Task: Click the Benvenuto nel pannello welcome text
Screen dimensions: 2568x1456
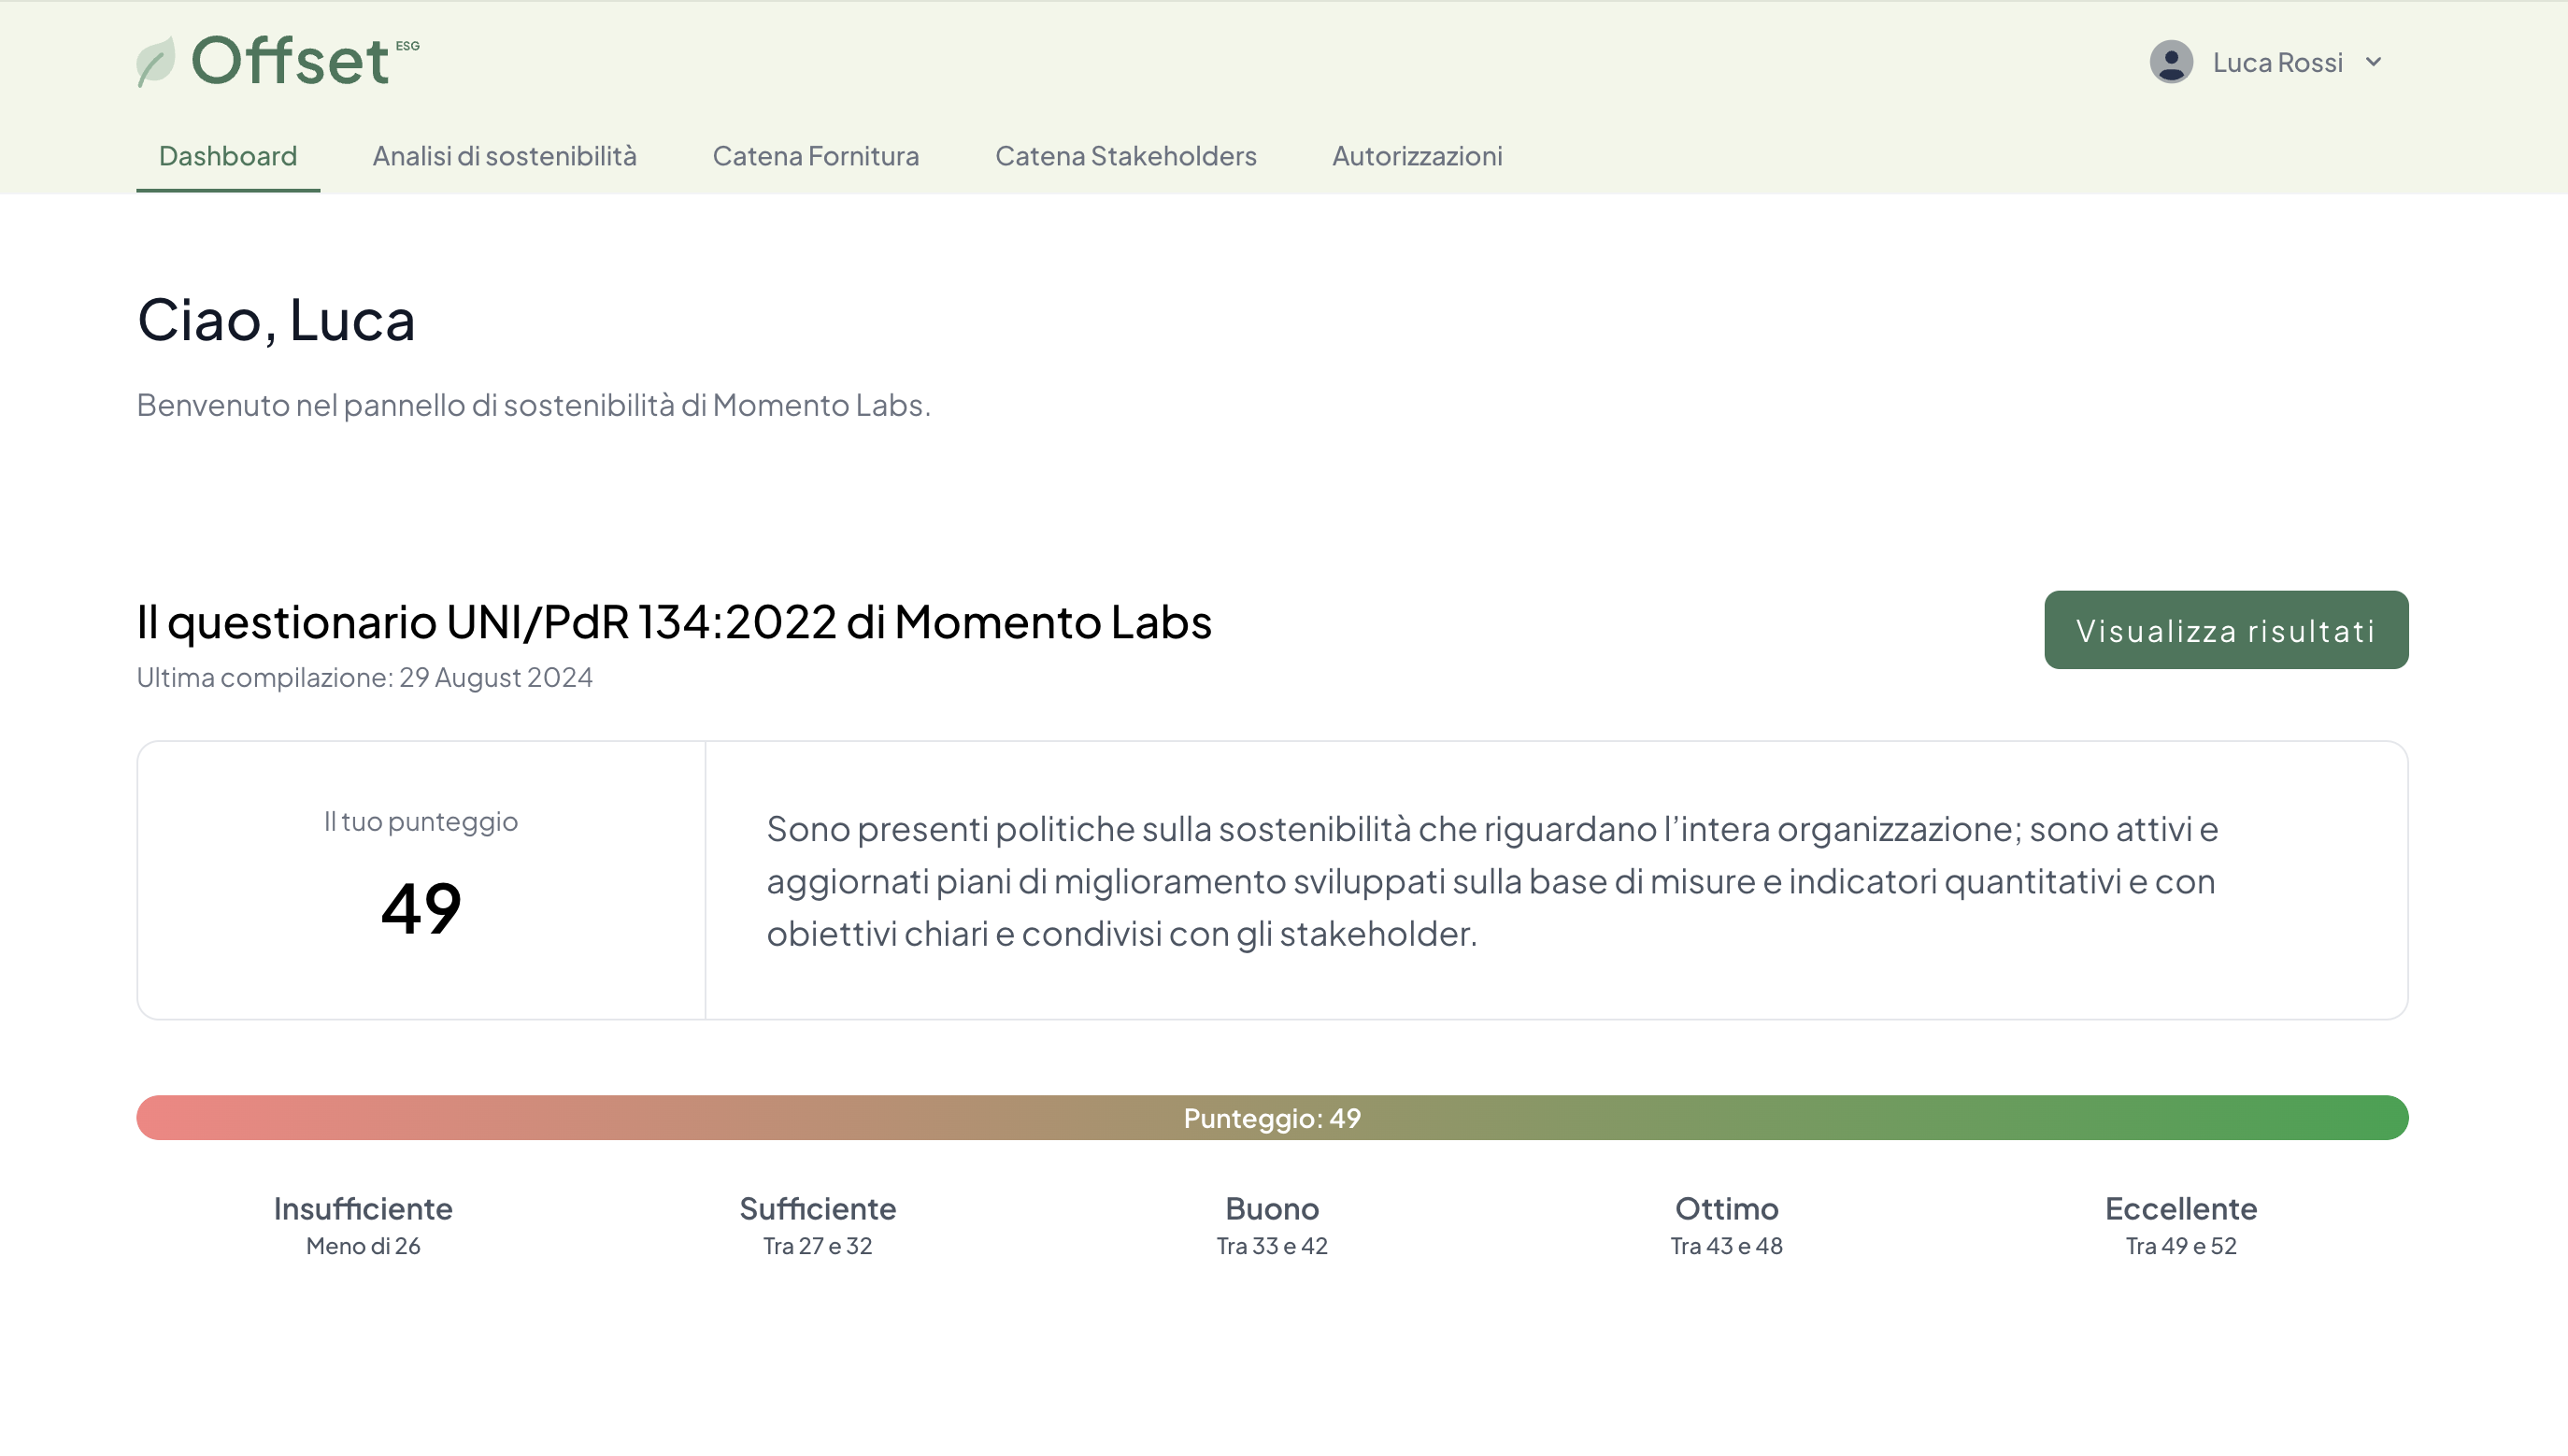Action: (x=534, y=405)
